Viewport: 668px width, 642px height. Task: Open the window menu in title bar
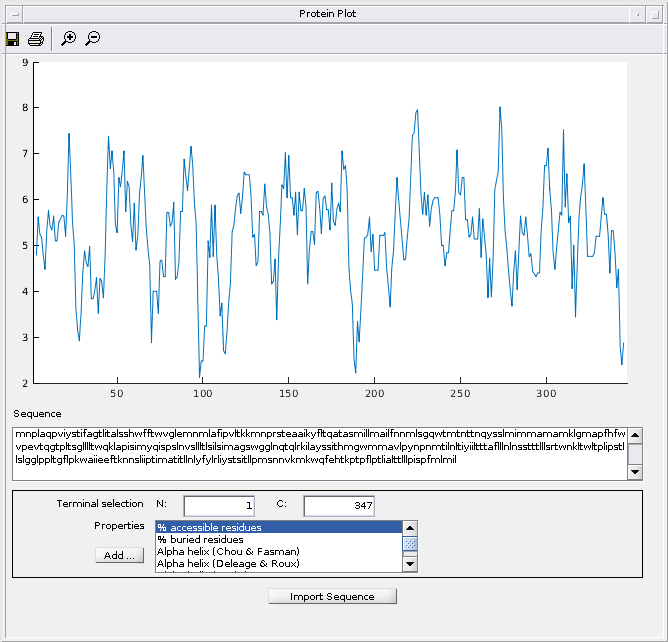[x=12, y=13]
